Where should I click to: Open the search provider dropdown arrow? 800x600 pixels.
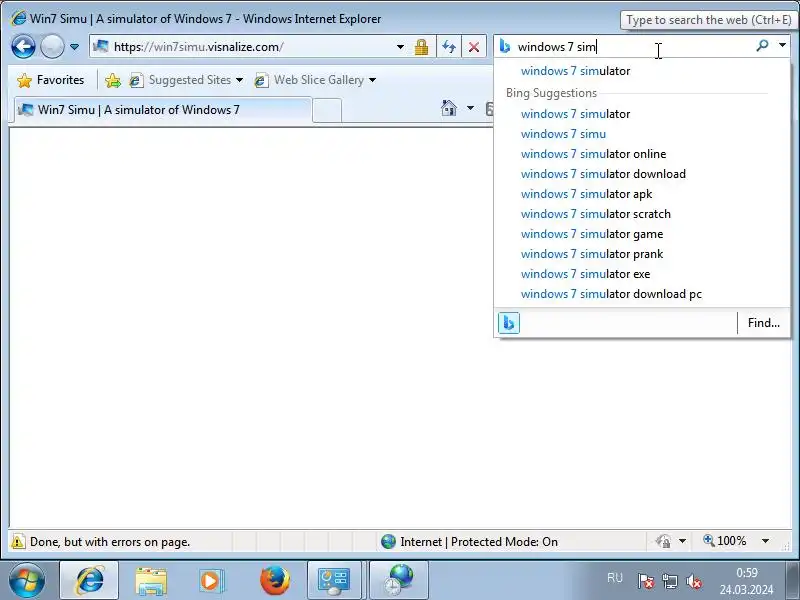point(782,45)
